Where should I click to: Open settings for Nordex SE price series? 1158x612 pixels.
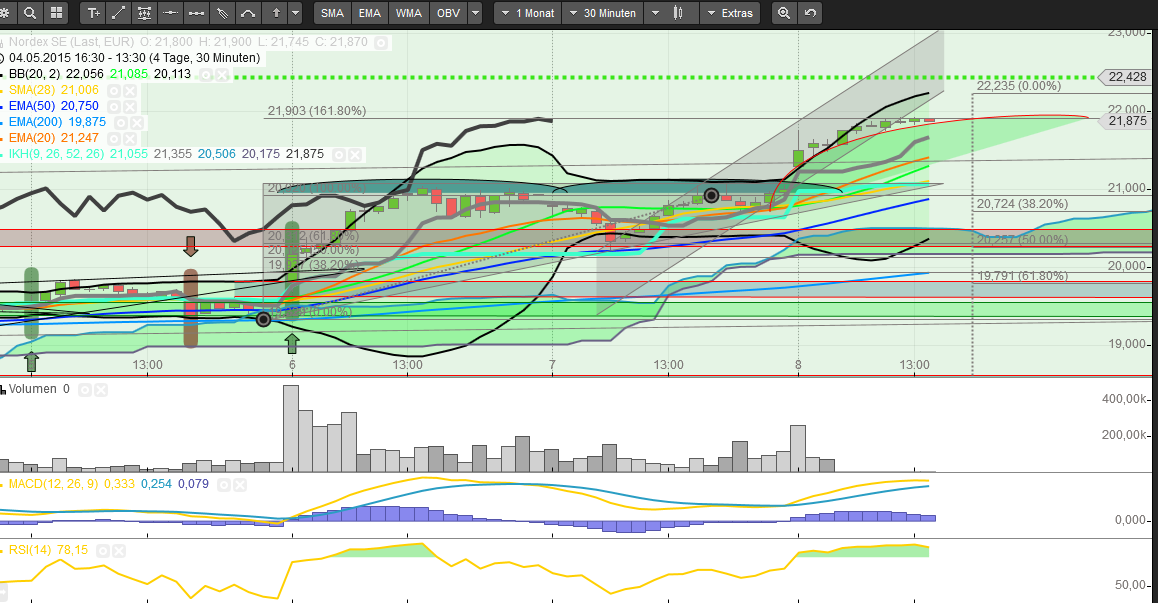pyautogui.click(x=380, y=43)
